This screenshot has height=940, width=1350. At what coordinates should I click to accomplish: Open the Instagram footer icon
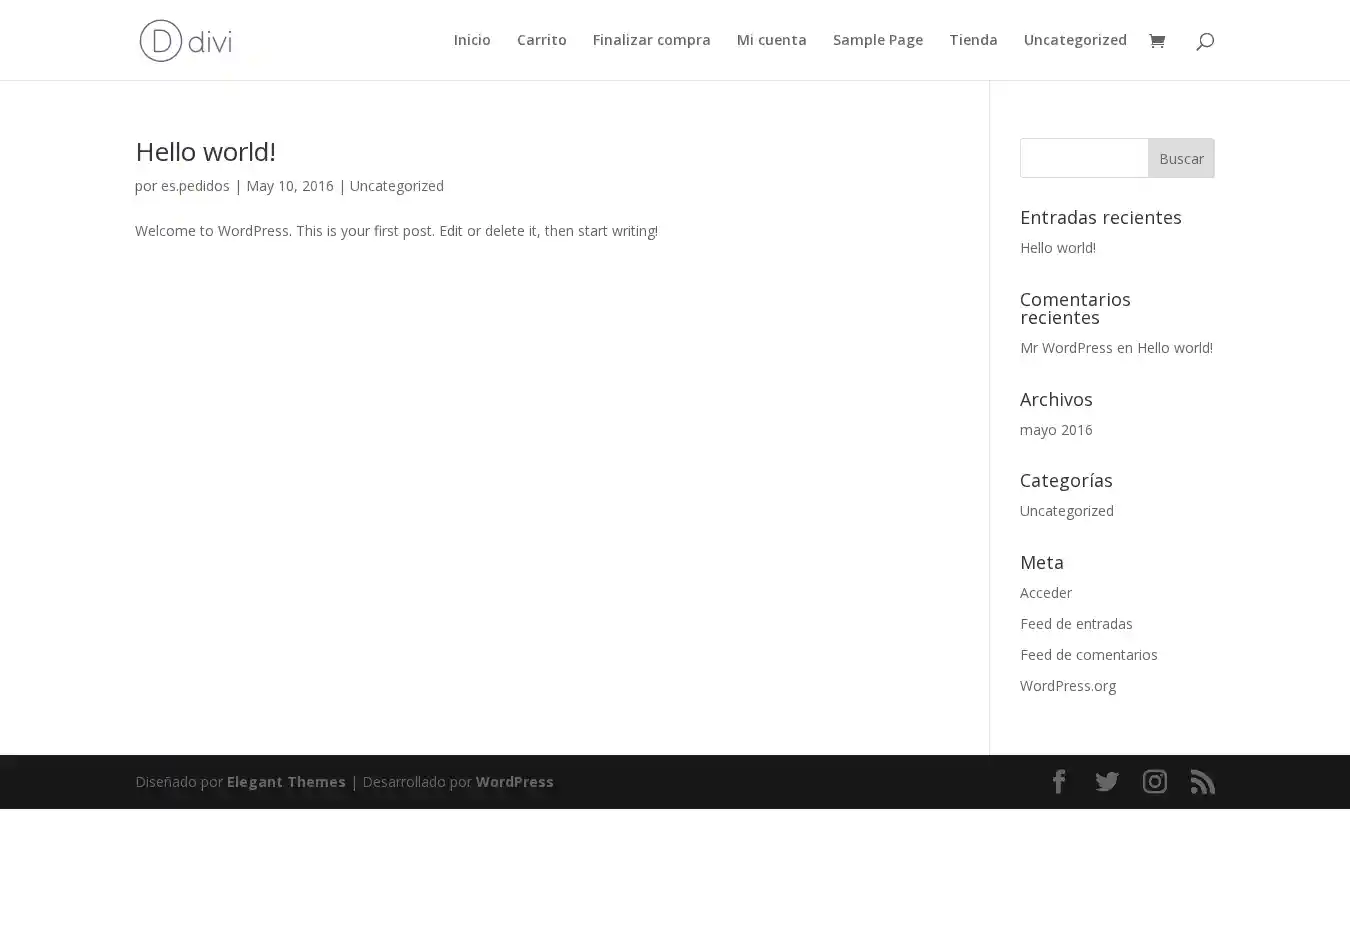(1154, 782)
